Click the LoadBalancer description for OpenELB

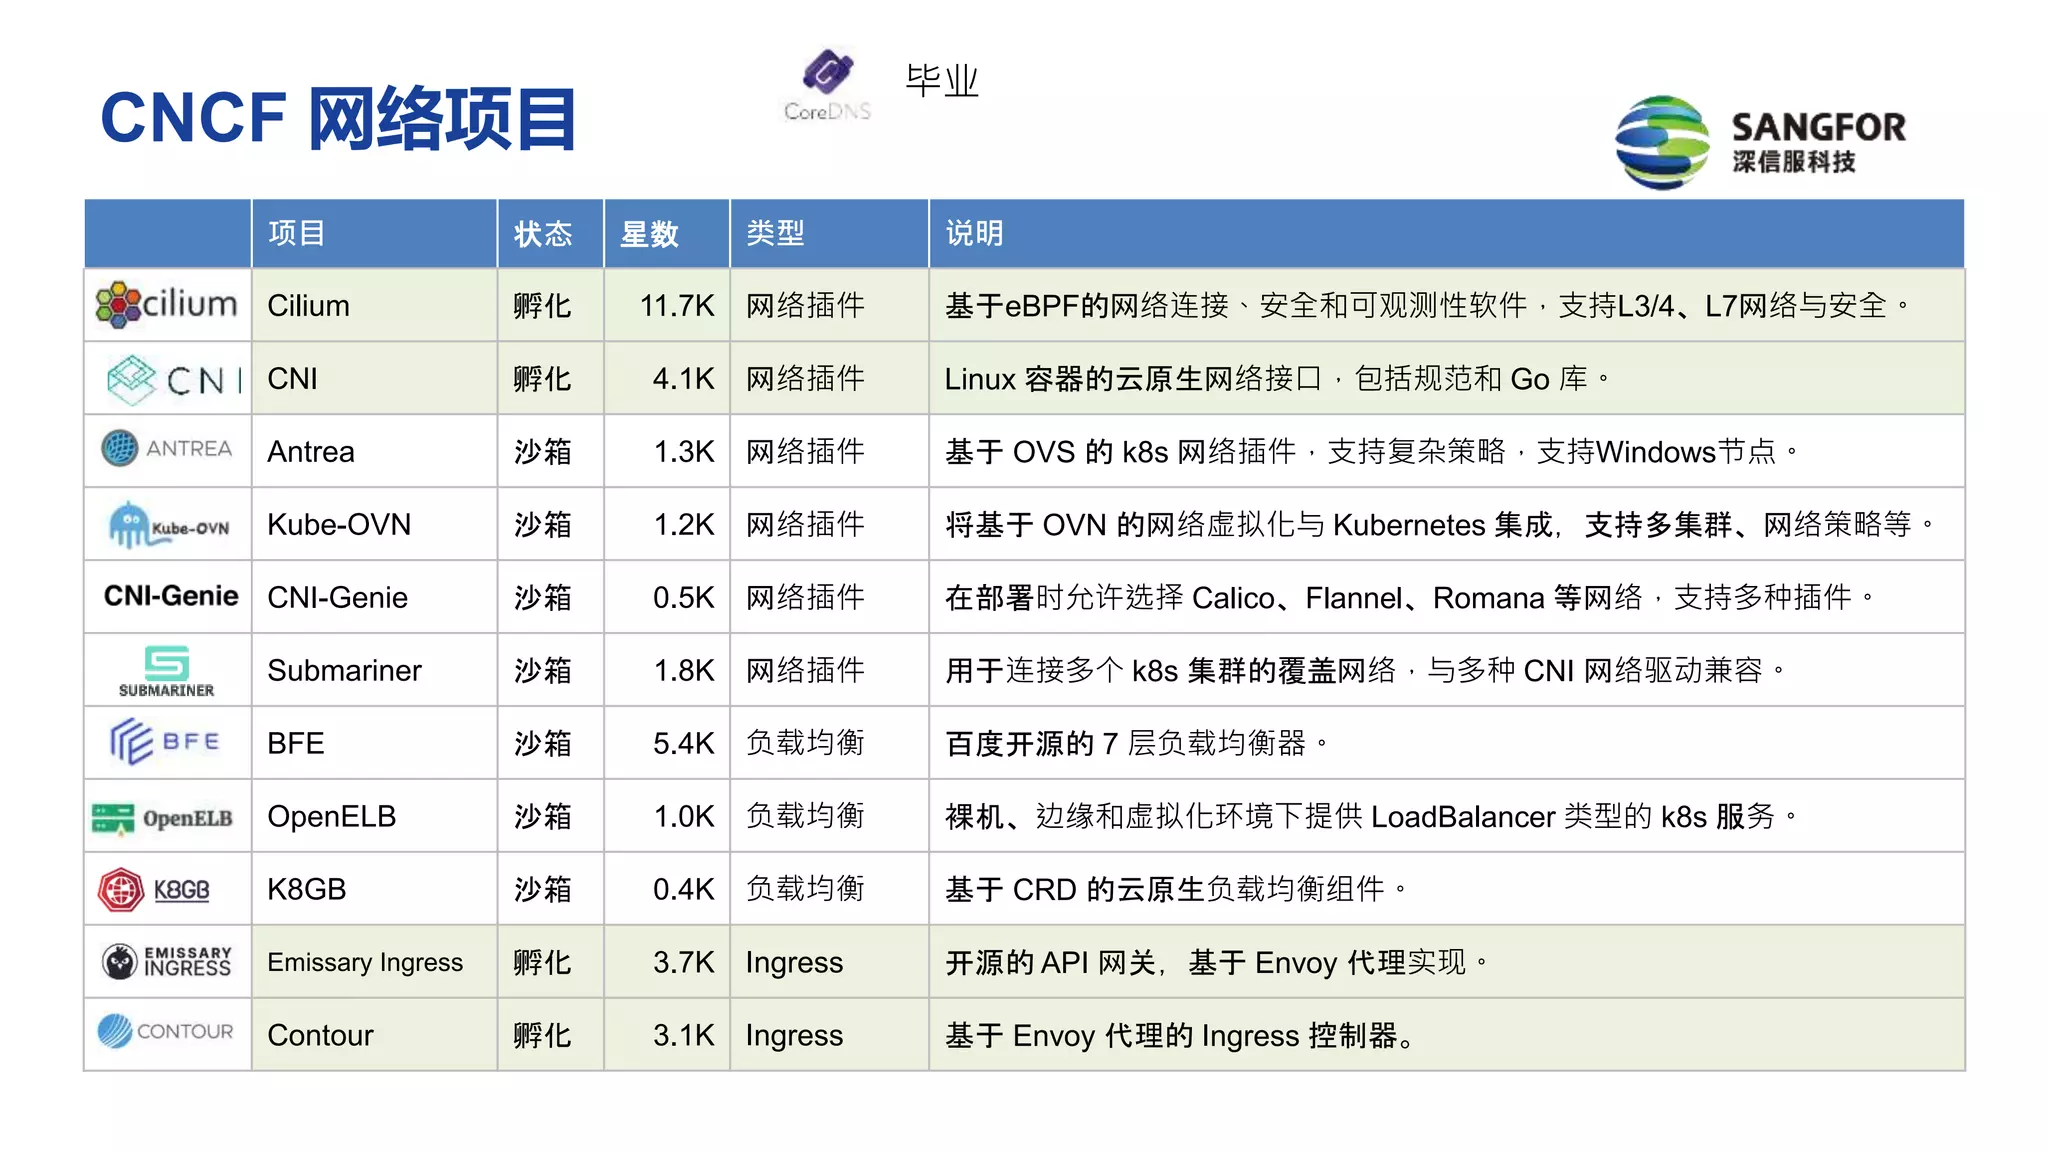pyautogui.click(x=1371, y=816)
